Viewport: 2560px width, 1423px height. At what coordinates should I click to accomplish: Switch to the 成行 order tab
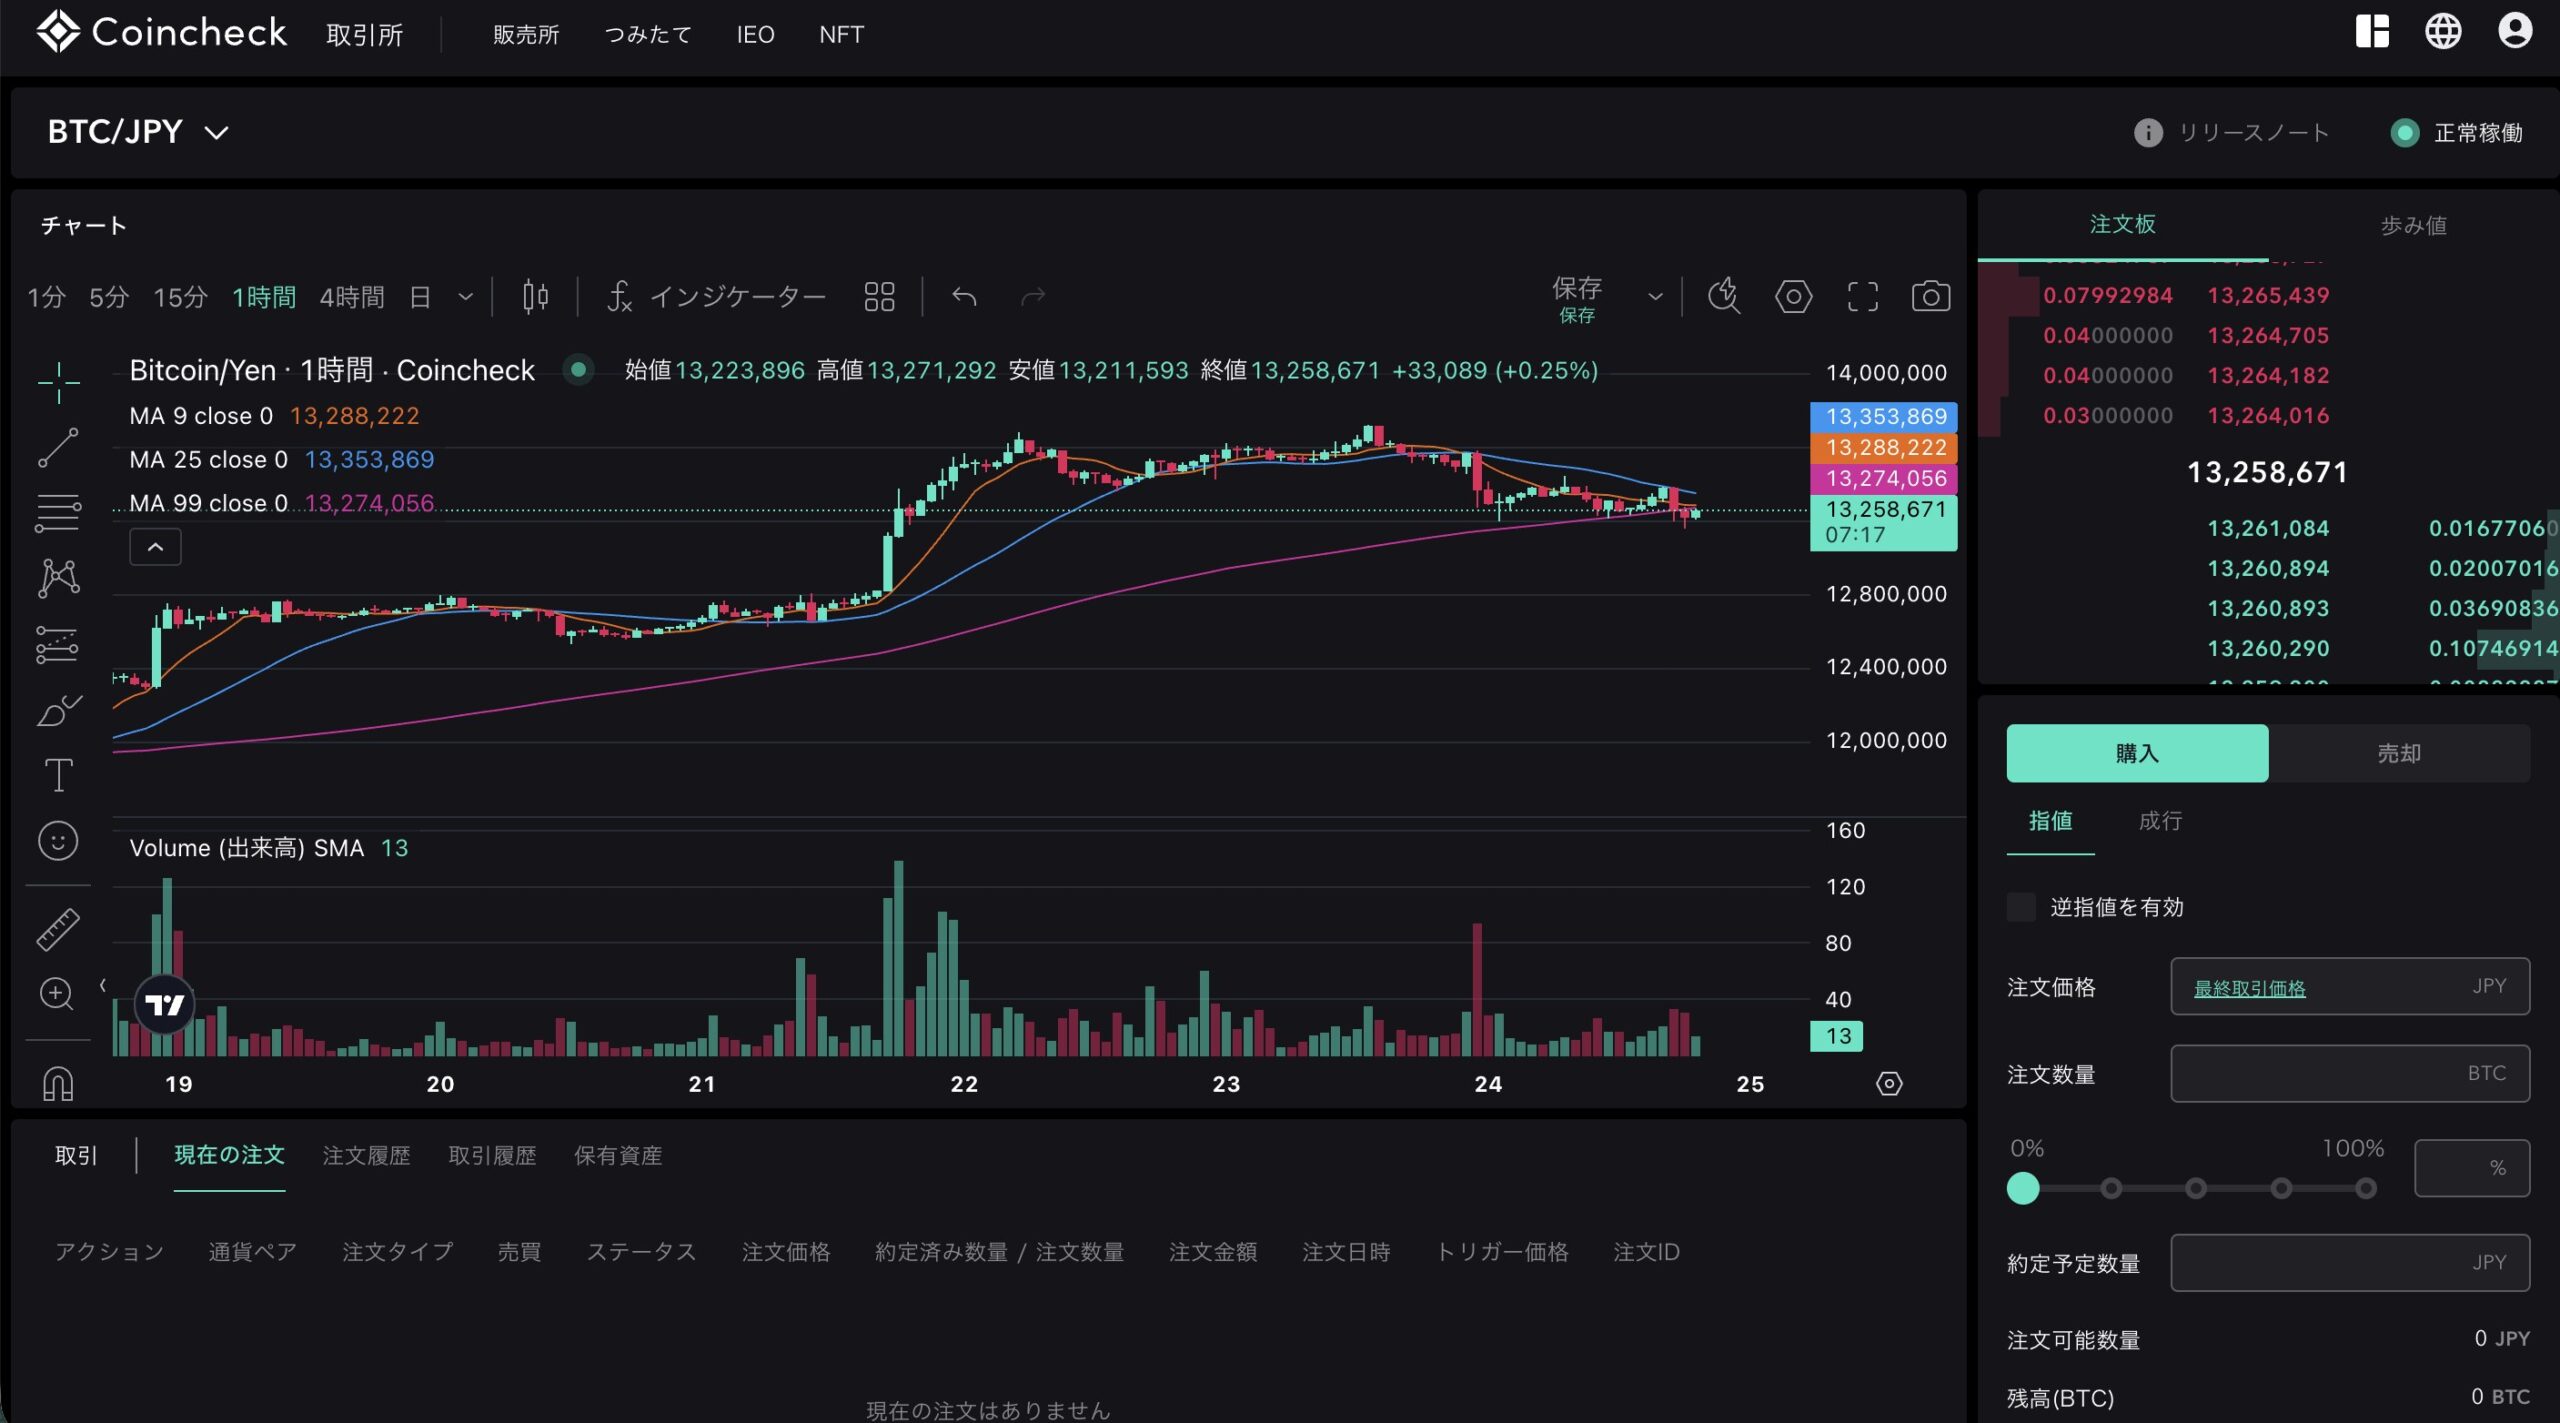pyautogui.click(x=2160, y=821)
